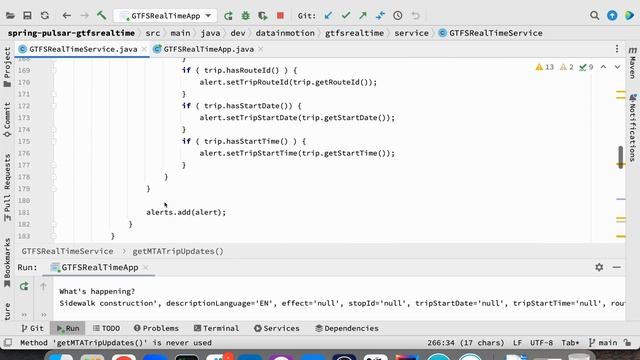
Task: Open the Git tool window tab
Action: tap(32, 328)
